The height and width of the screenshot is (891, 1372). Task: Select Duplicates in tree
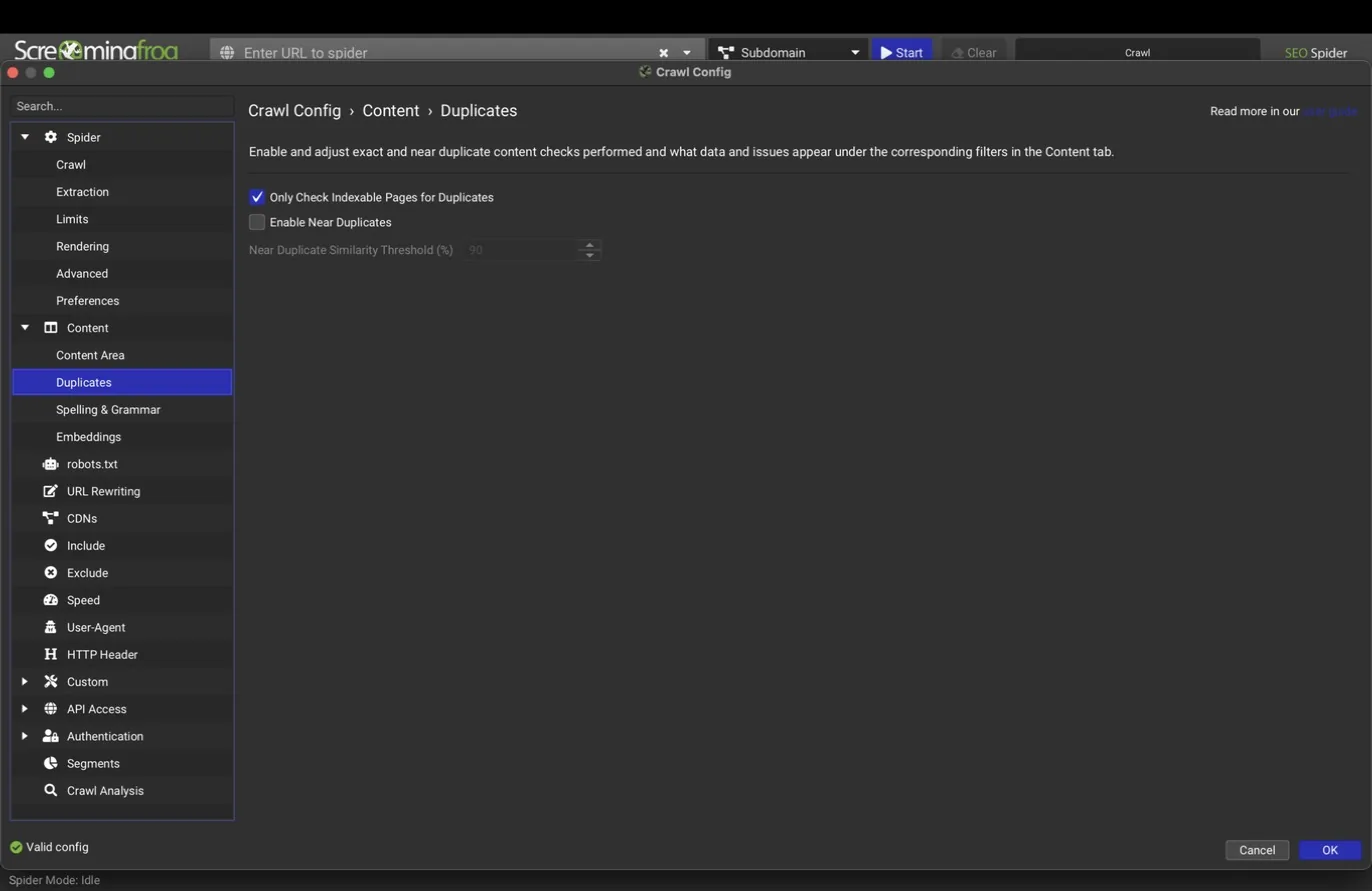122,382
